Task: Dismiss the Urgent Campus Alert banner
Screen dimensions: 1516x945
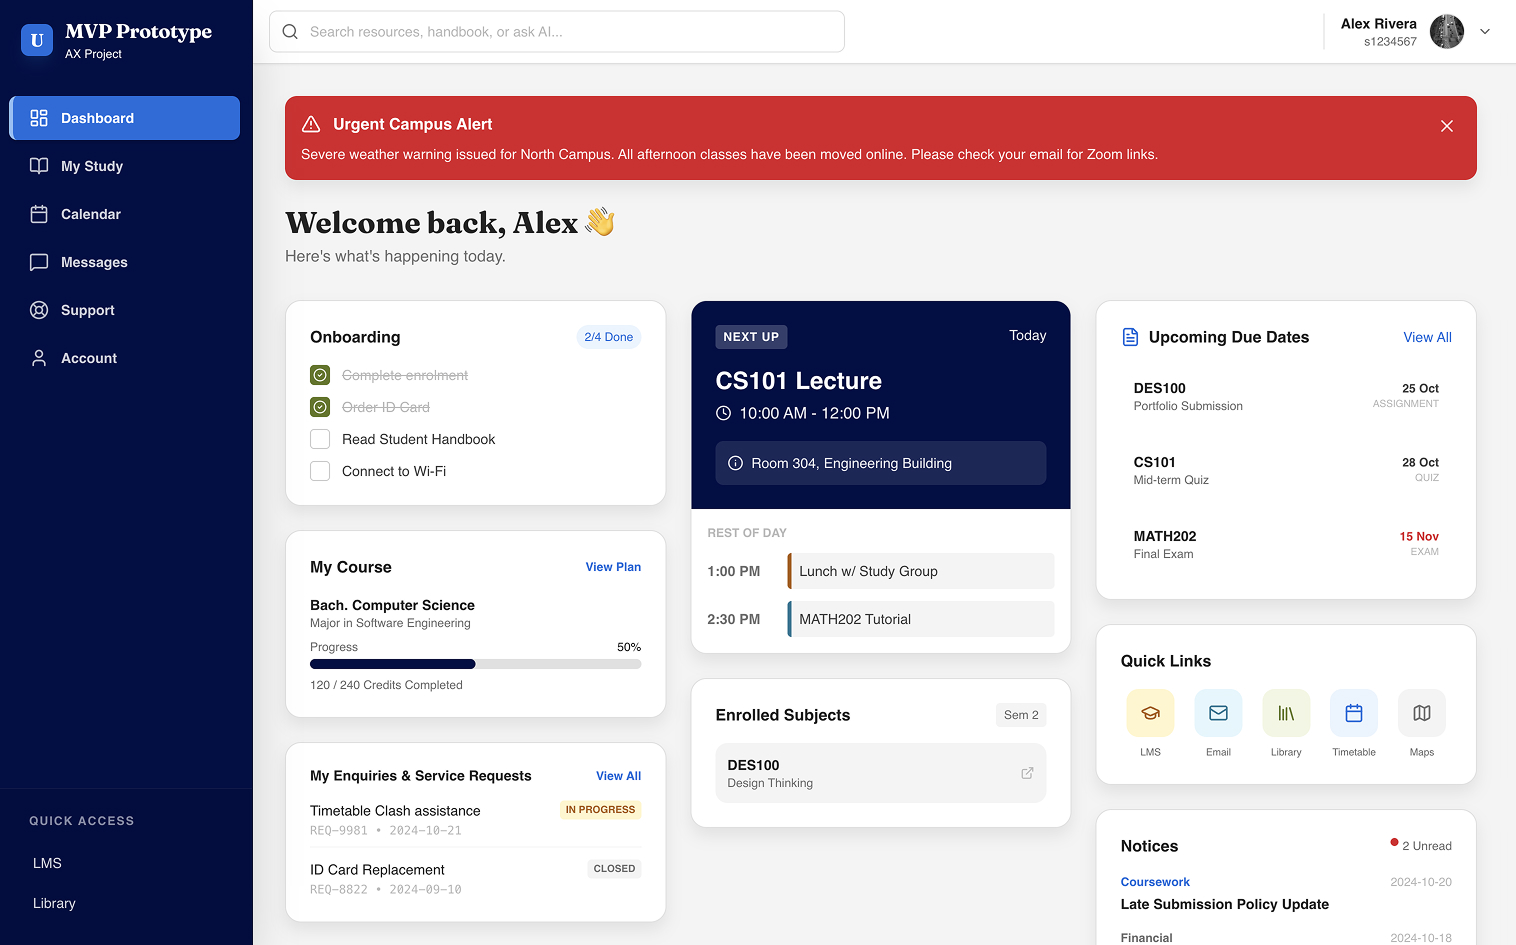Action: click(1447, 126)
